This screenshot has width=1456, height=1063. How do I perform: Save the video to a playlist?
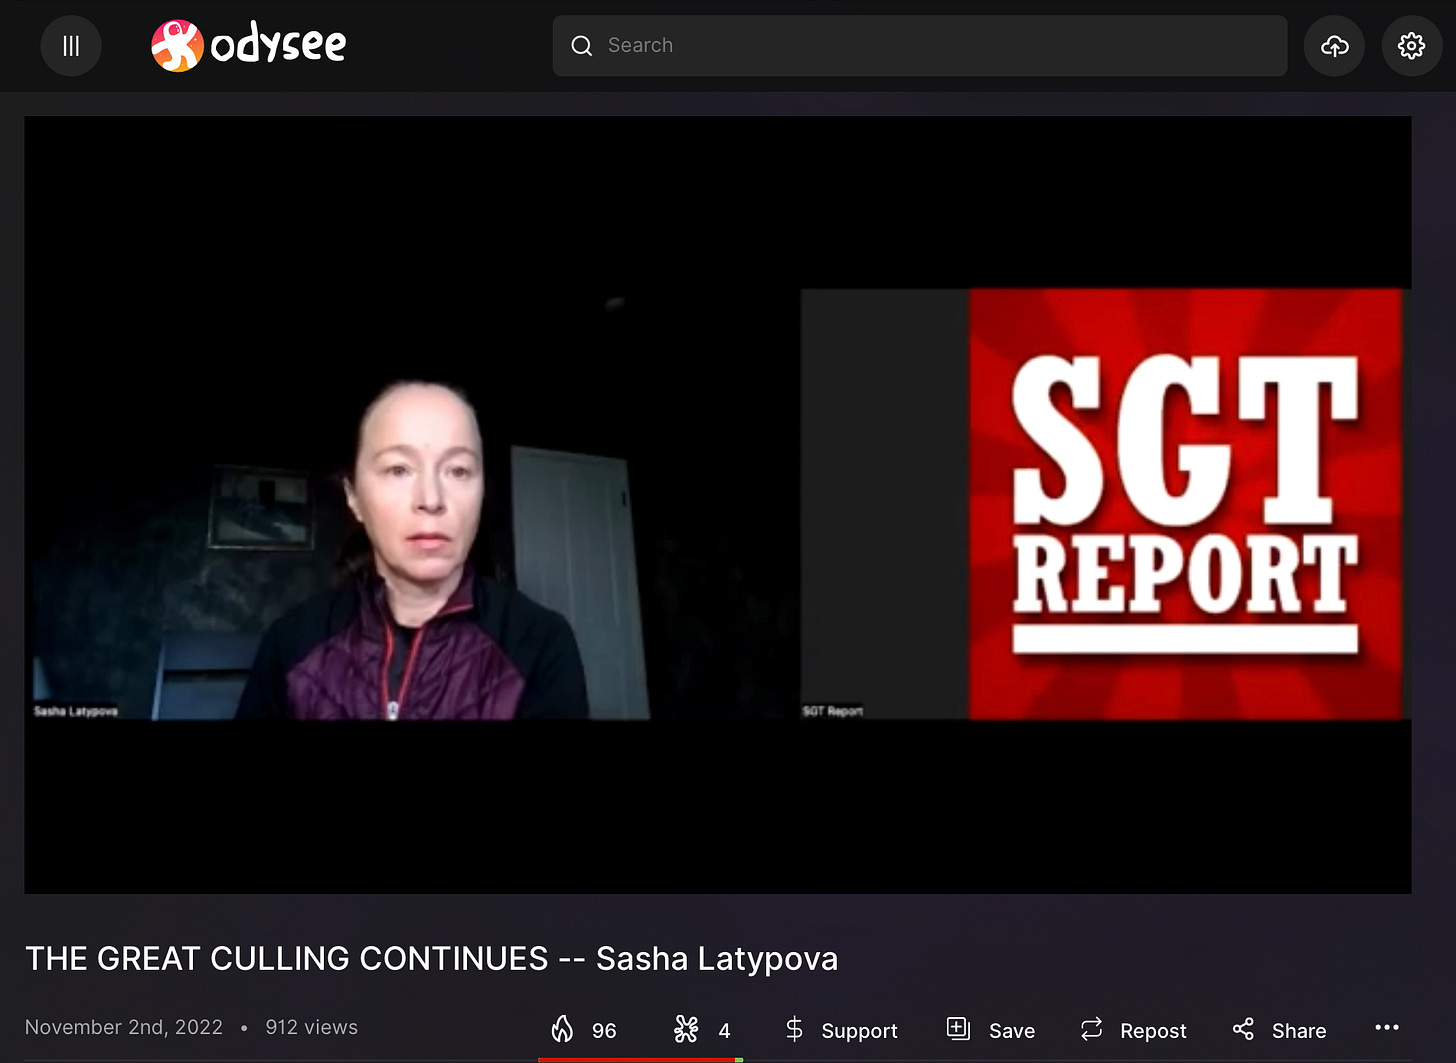991,1030
